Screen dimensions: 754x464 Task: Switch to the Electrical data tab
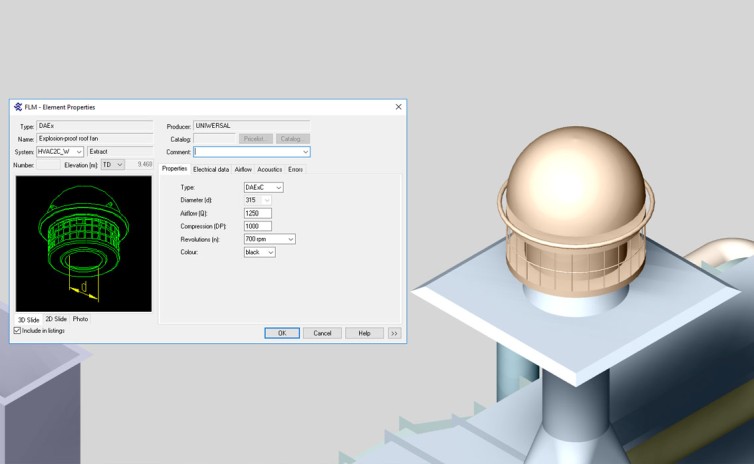click(x=211, y=170)
